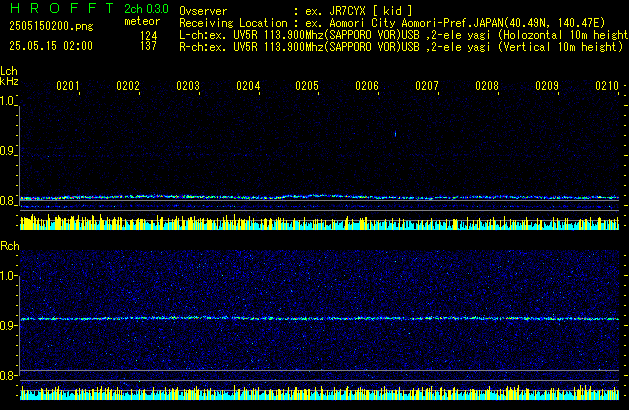Click the Lch 1.0 frequency label

coord(7,101)
